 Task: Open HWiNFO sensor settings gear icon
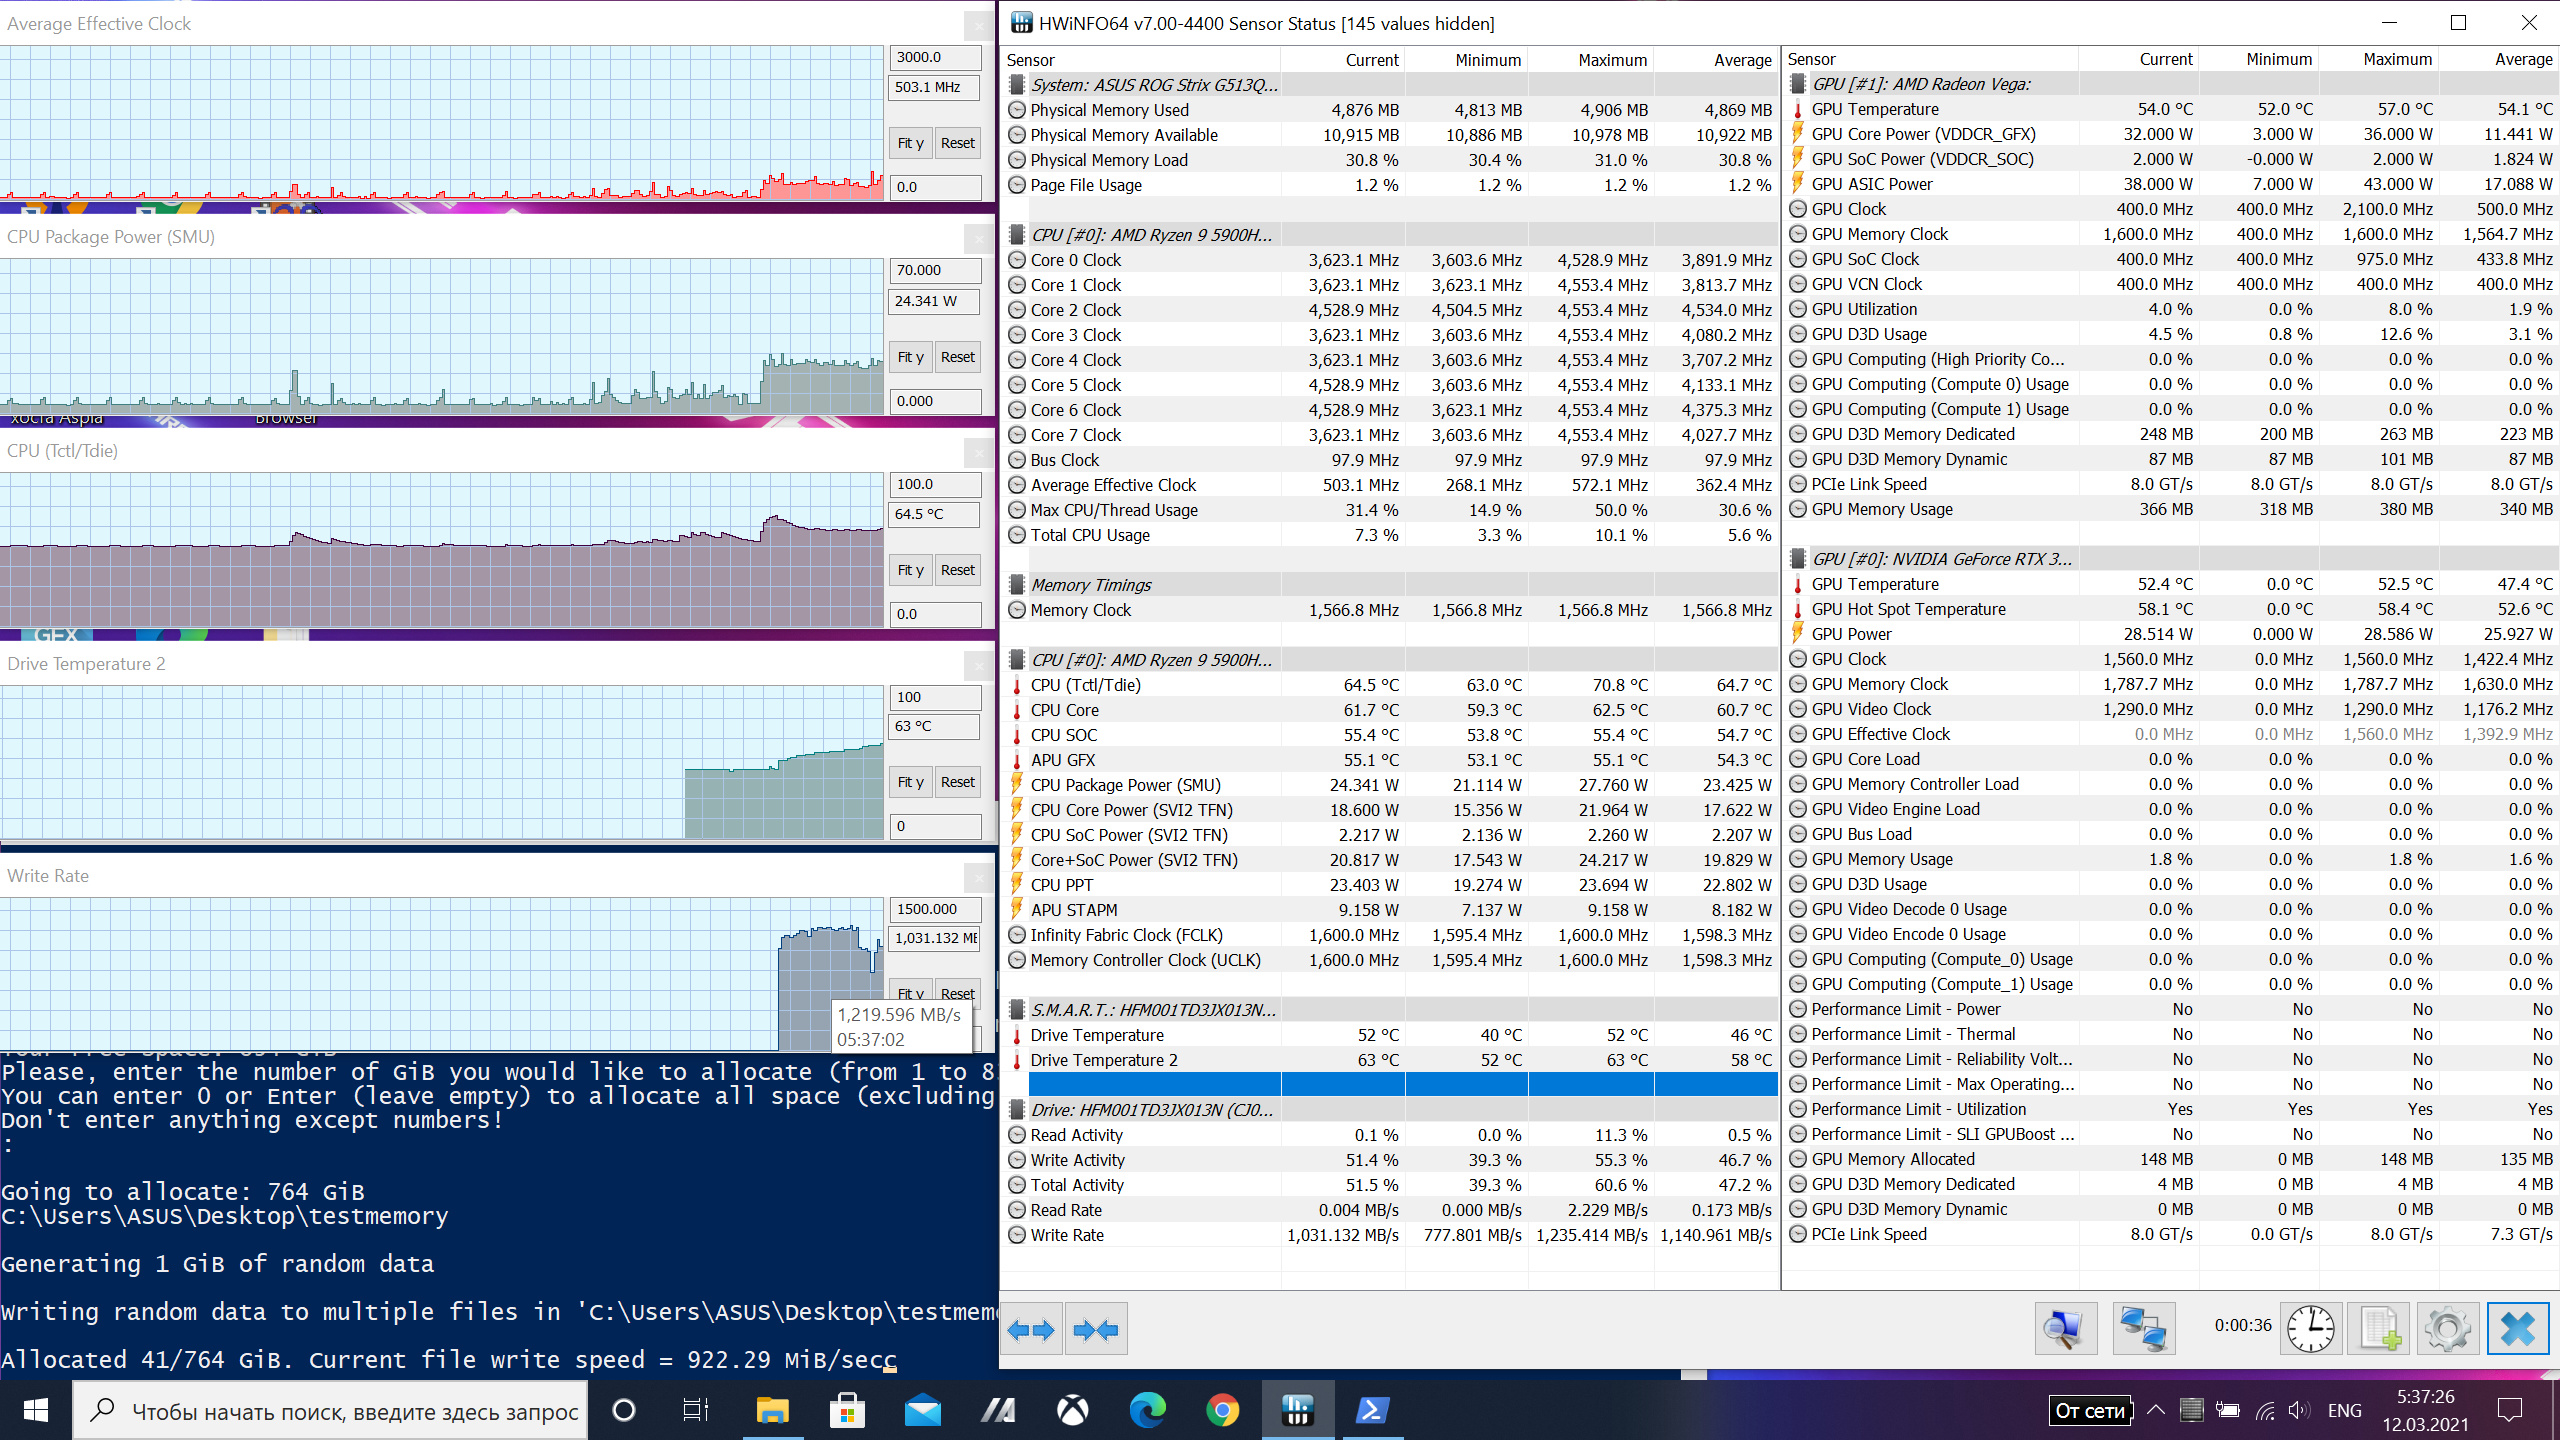(x=2448, y=1329)
